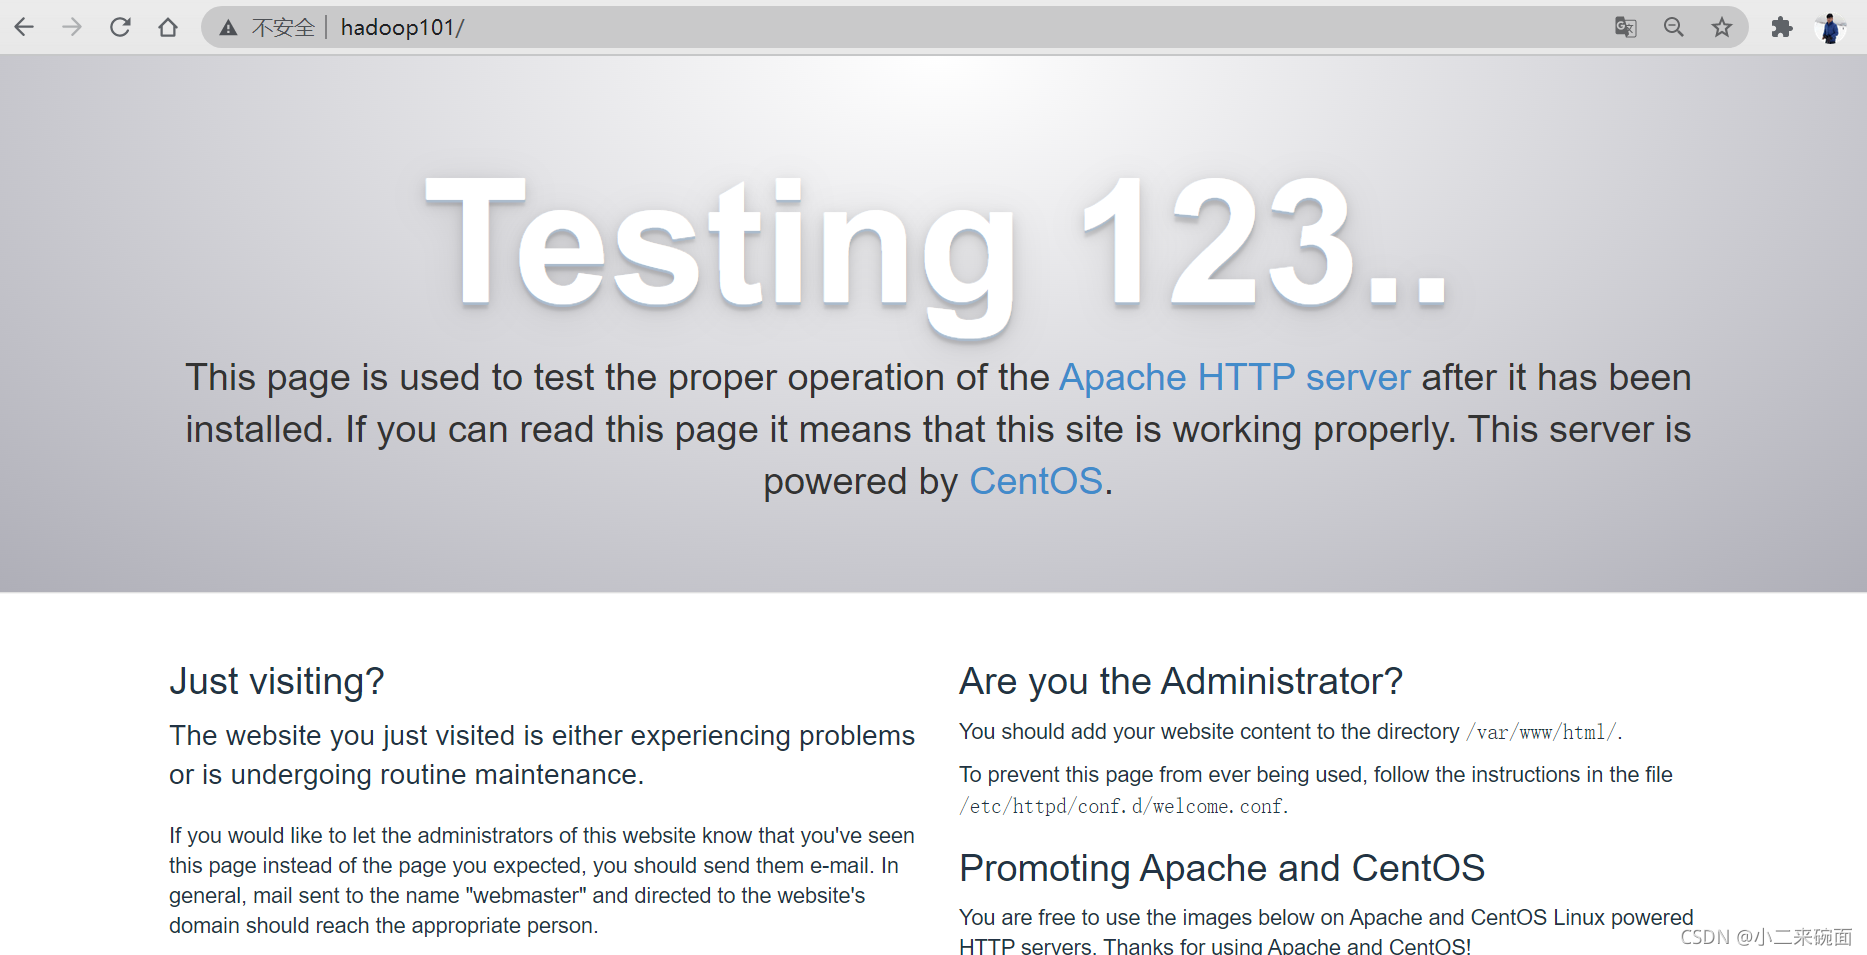Click the zoom magnifier icon in address bar
Viewport: 1867px width, 955px height.
(x=1674, y=27)
